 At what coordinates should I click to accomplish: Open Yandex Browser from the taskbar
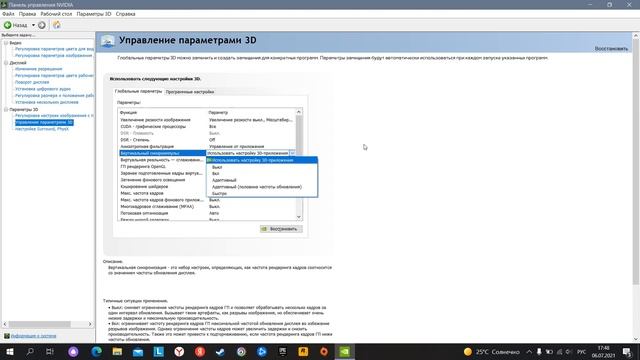179,352
